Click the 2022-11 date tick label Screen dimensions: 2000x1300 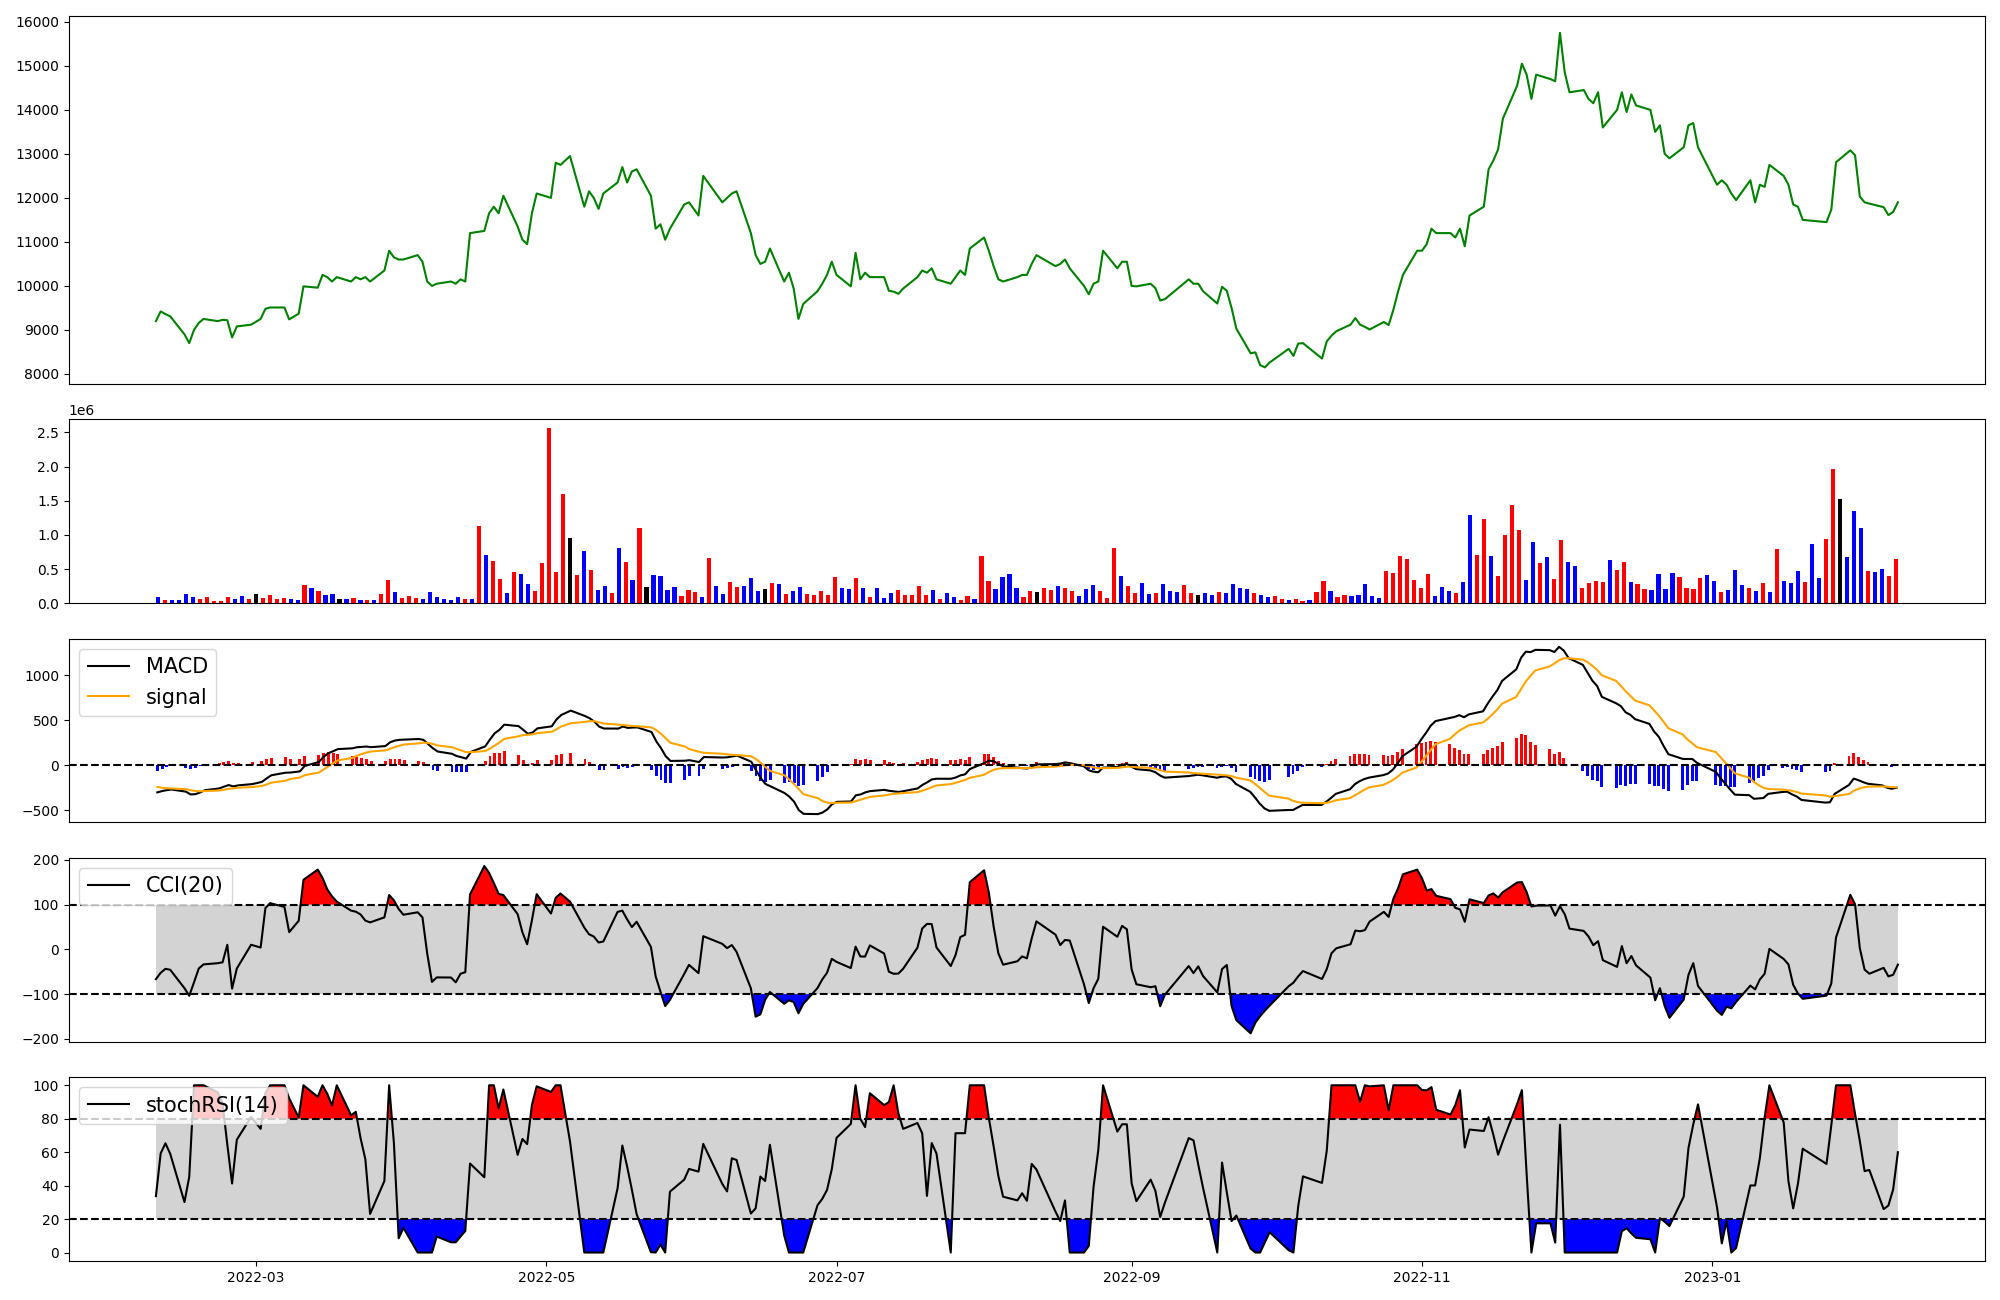point(1421,1277)
